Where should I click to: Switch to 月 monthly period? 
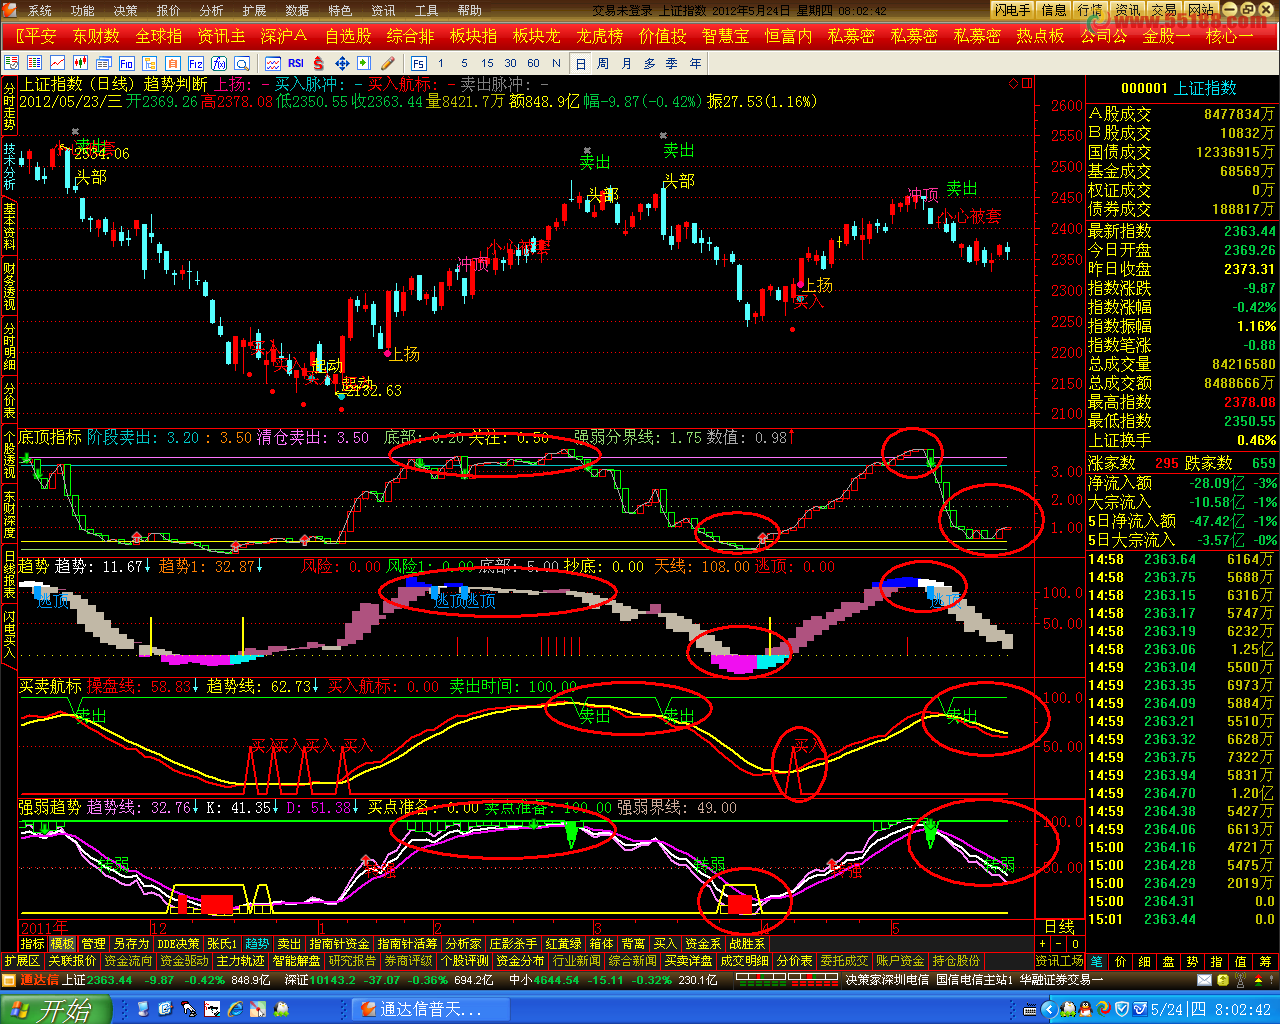tap(626, 63)
